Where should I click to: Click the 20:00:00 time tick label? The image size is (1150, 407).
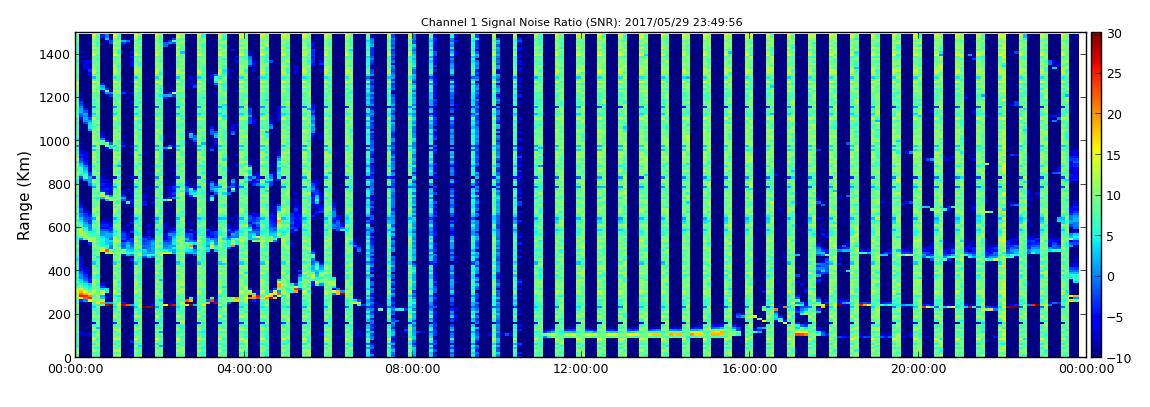coord(917,370)
